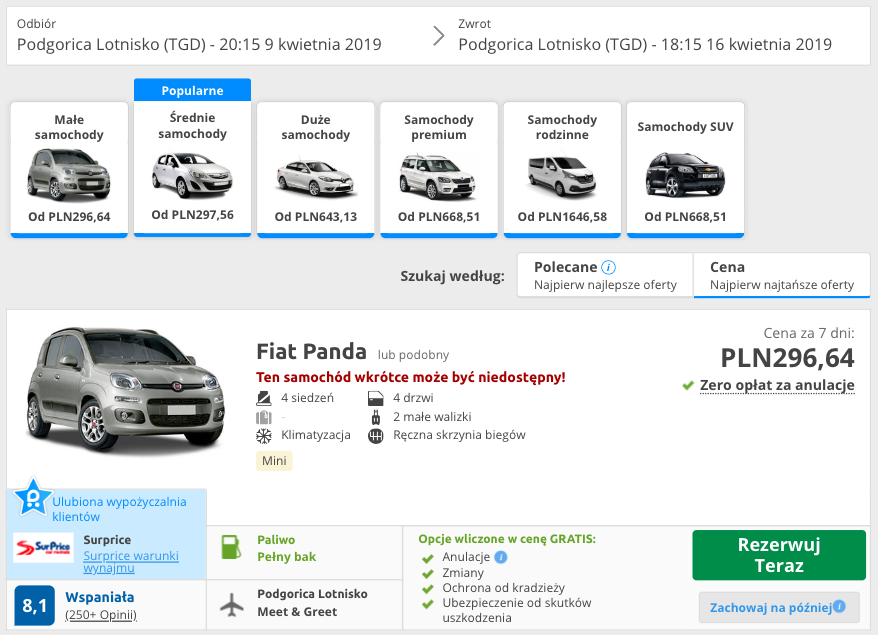Click the green check beside Zero opłat
878x635 pixels.
[688, 386]
